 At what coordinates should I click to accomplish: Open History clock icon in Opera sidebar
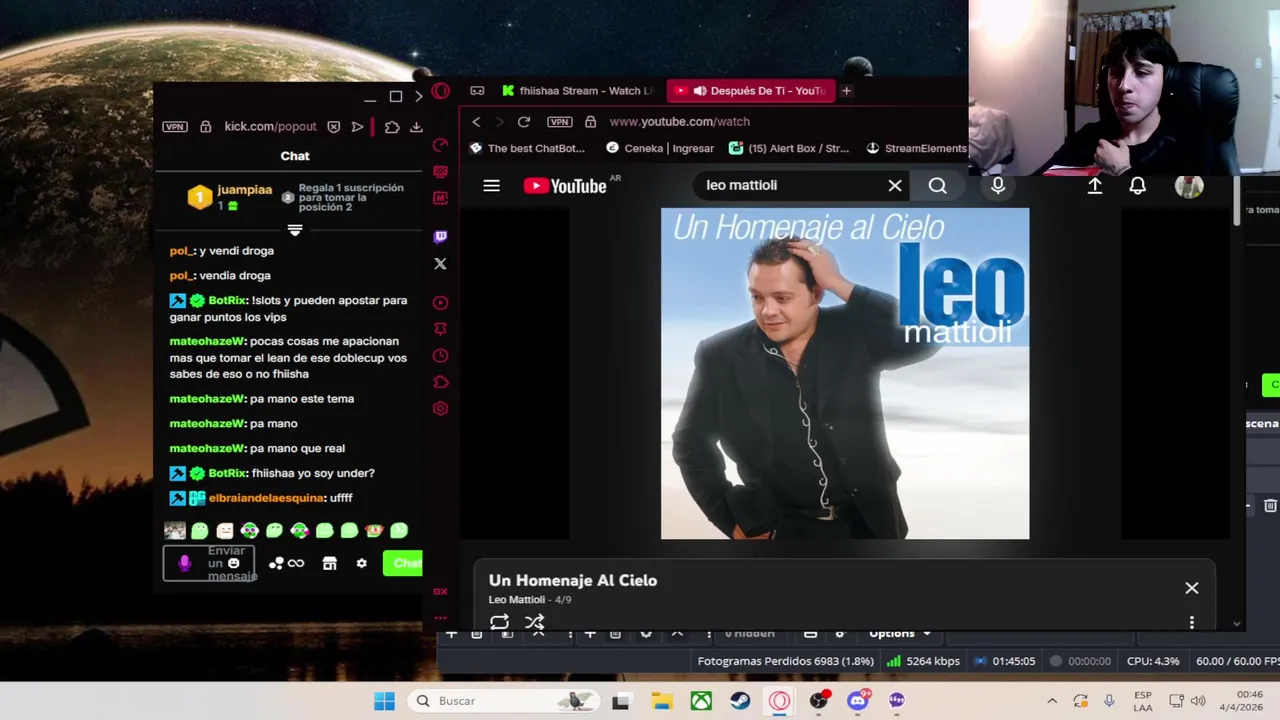[x=440, y=355]
